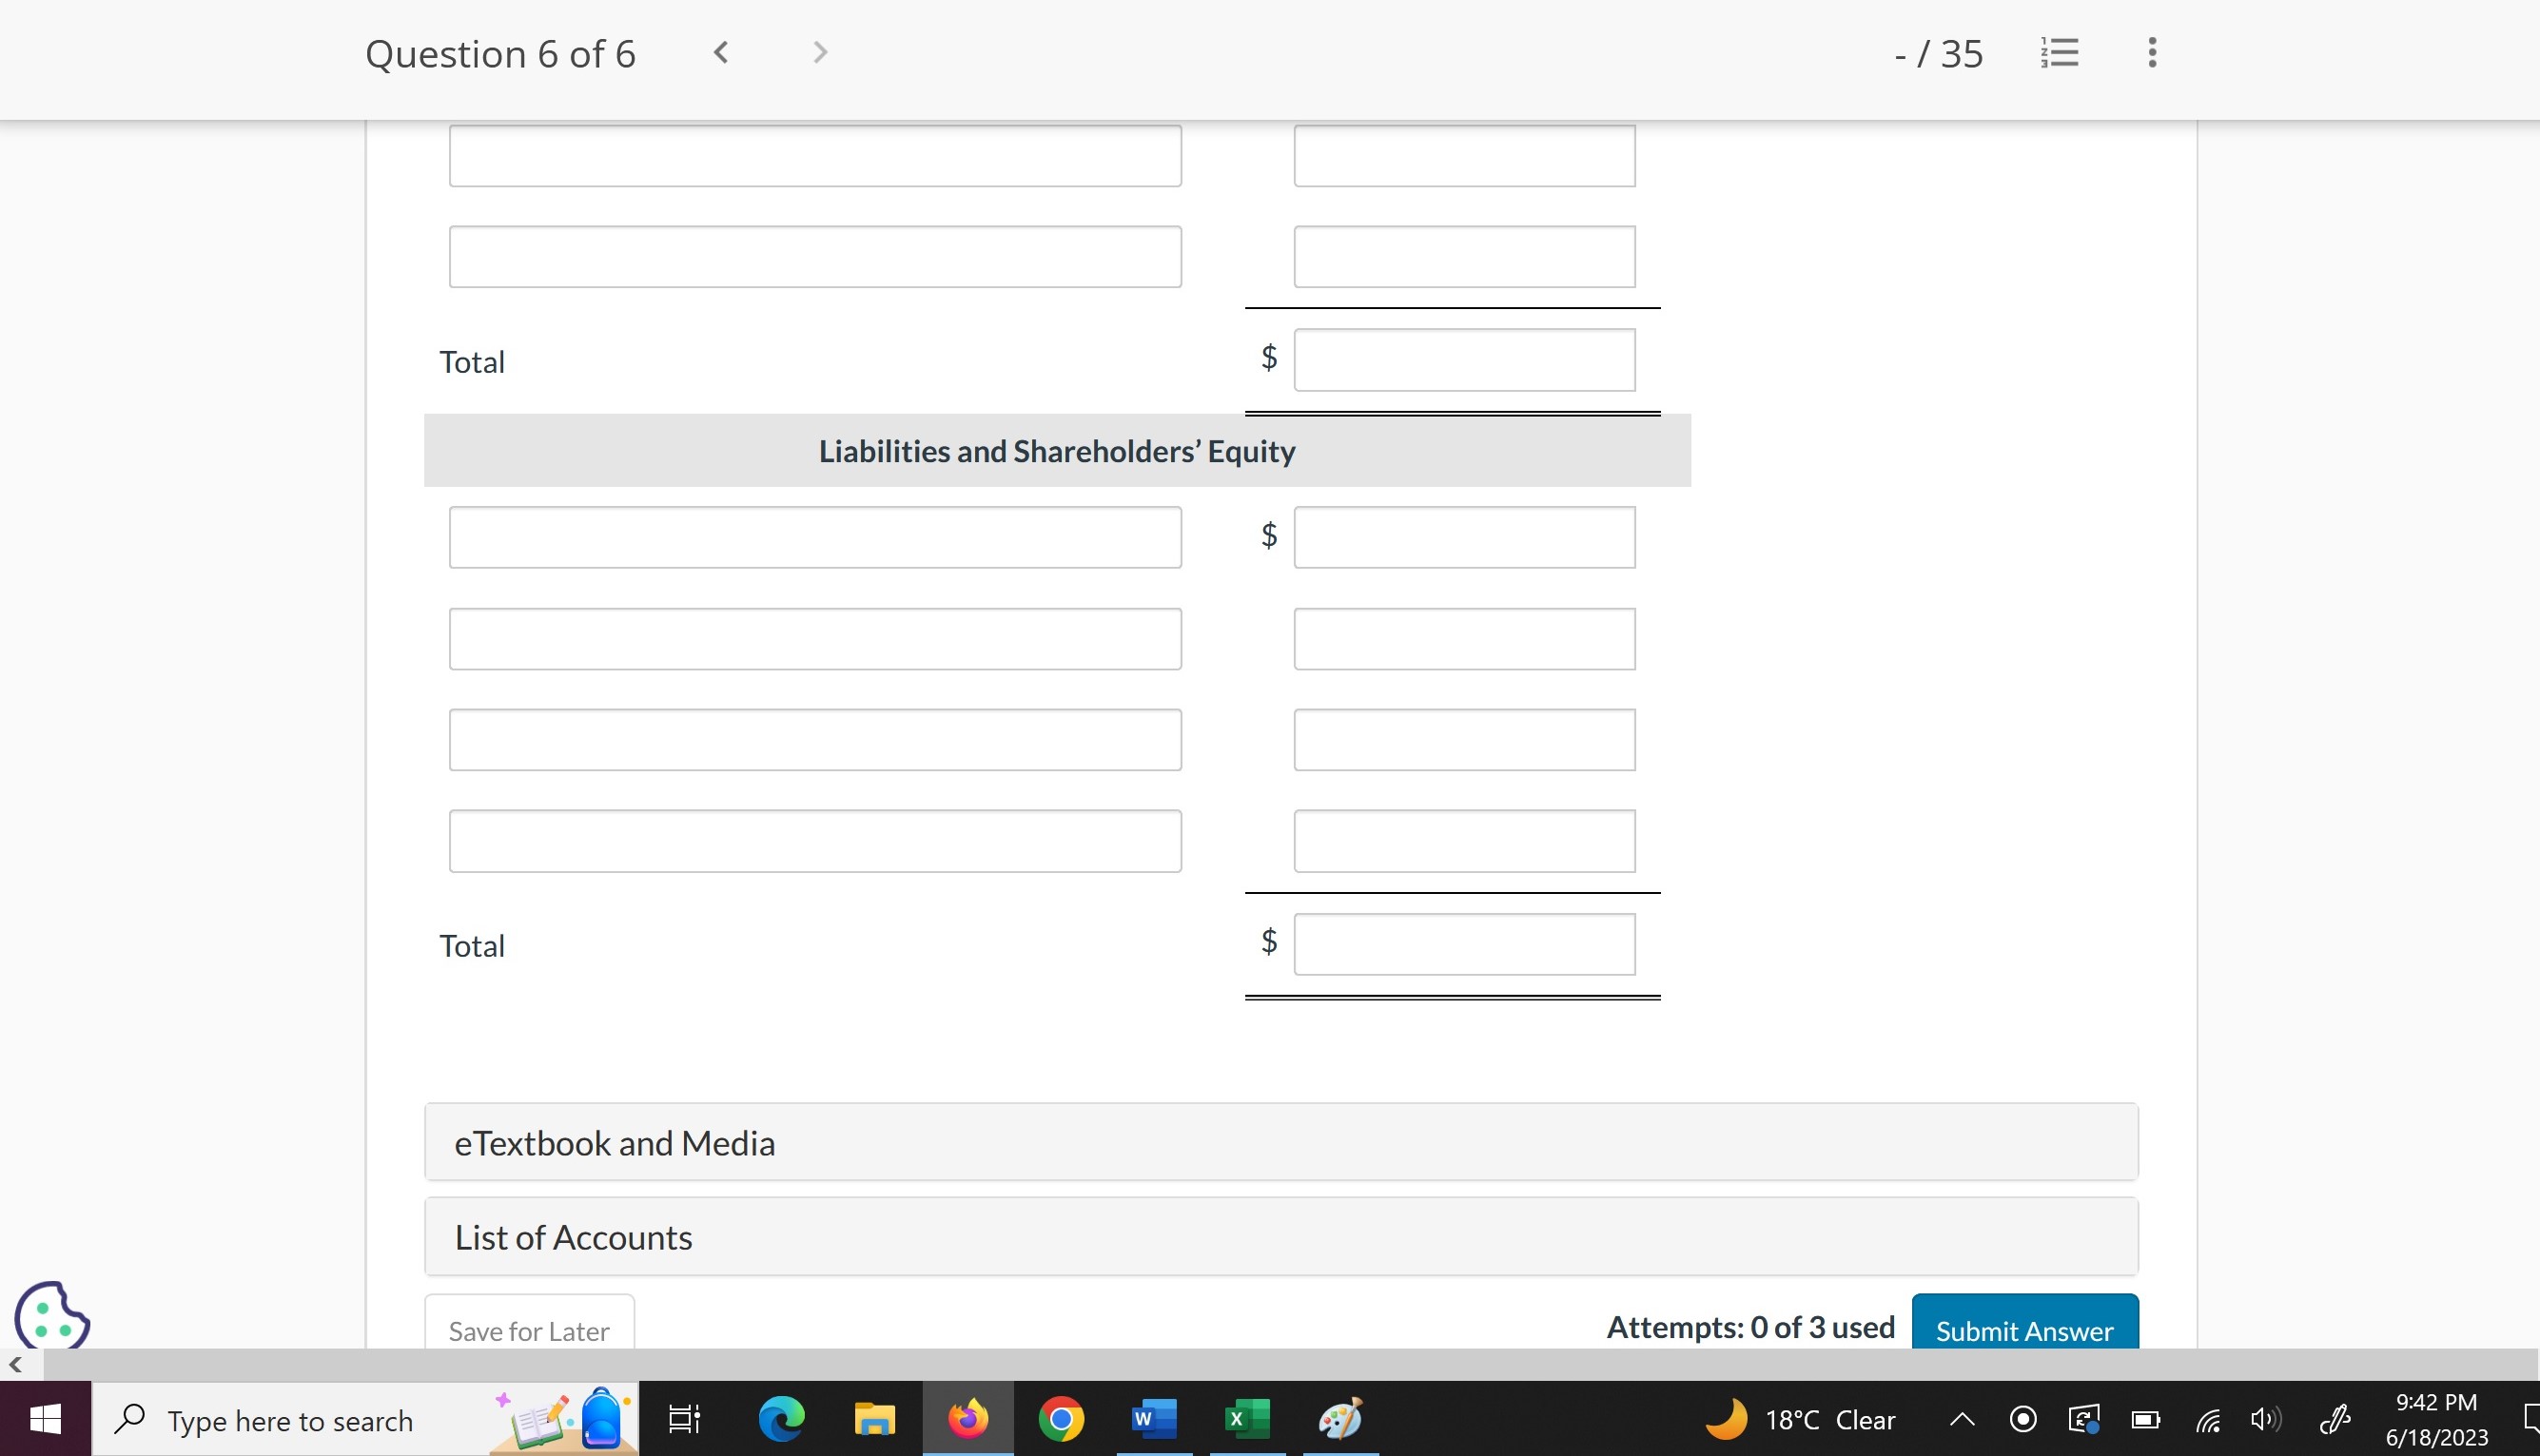Screen dimensions: 2540x1456
Task: Click the Assets Total dollar input field
Action: (1464, 359)
